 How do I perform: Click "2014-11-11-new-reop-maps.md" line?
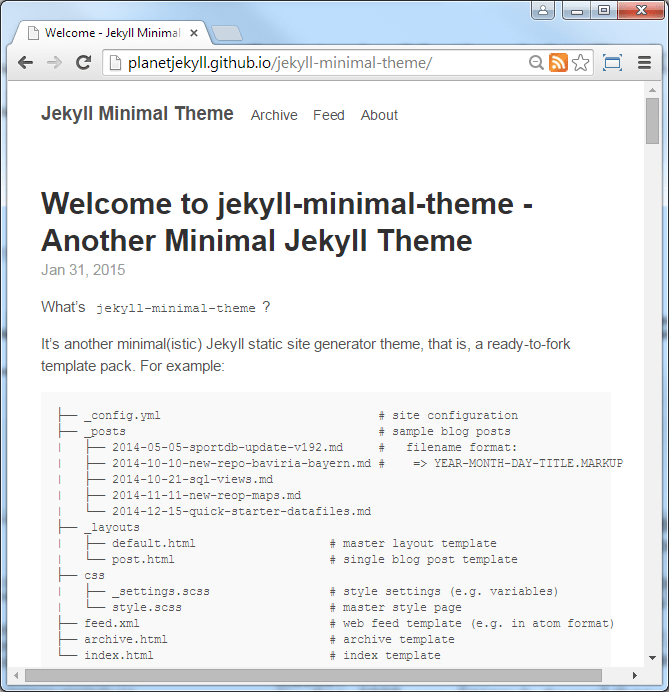tap(207, 495)
